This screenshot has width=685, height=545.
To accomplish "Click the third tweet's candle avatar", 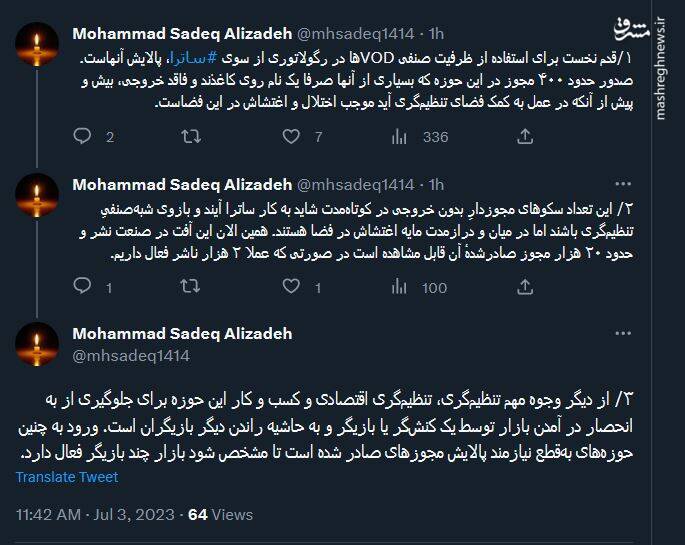I will (39, 345).
